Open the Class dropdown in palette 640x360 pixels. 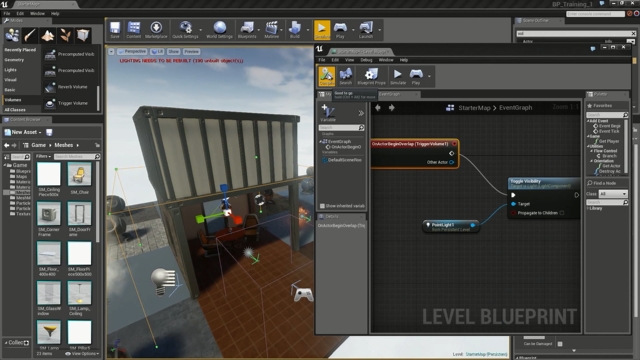click(x=613, y=194)
